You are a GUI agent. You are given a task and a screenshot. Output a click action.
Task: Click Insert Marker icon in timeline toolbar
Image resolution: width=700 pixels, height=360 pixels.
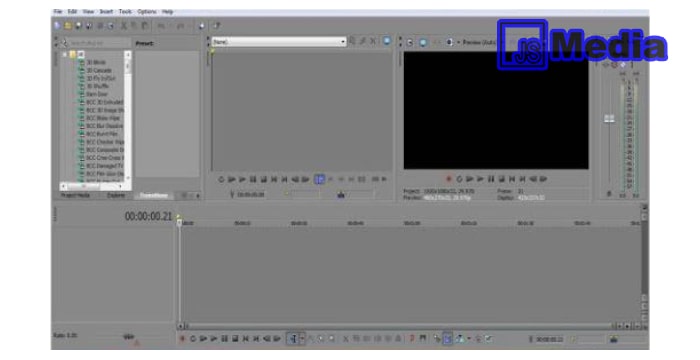click(412, 339)
